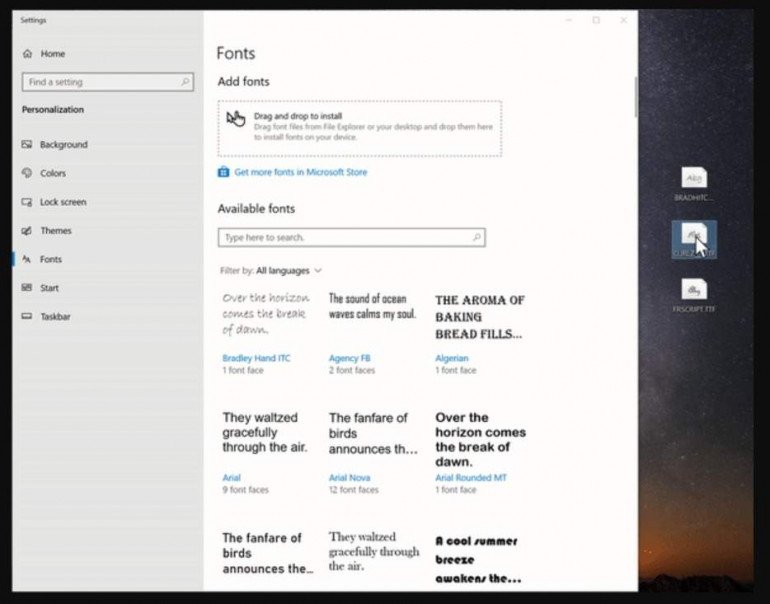770x604 pixels.
Task: Click the Taskbar icon in sidebar
Action: [27, 316]
